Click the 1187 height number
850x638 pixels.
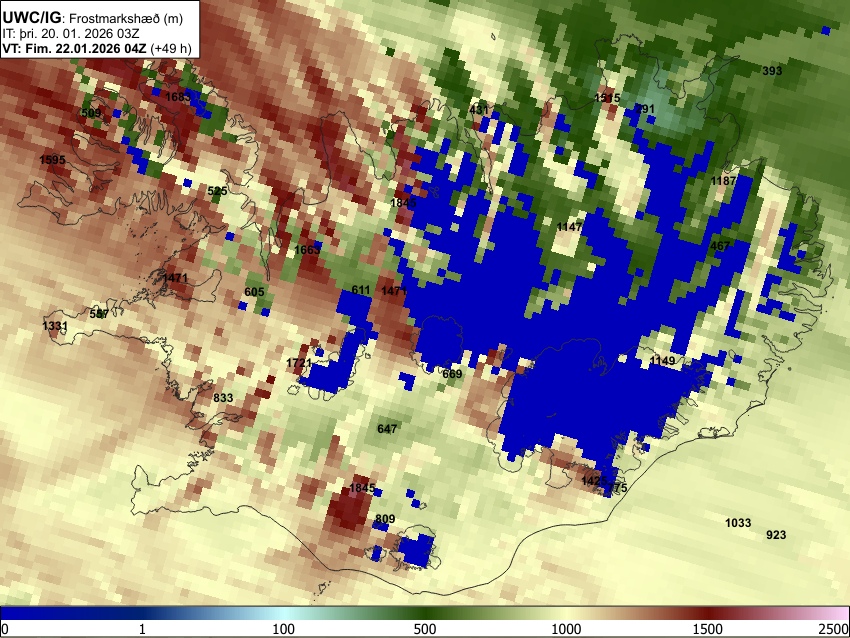click(723, 181)
